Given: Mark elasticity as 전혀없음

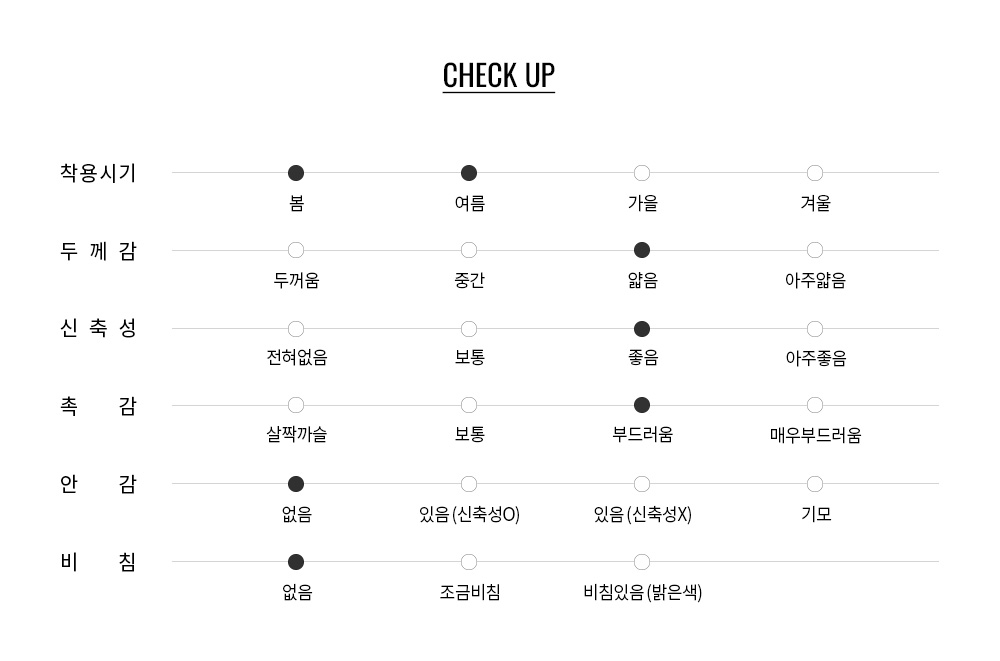Looking at the screenshot, I should [296, 328].
